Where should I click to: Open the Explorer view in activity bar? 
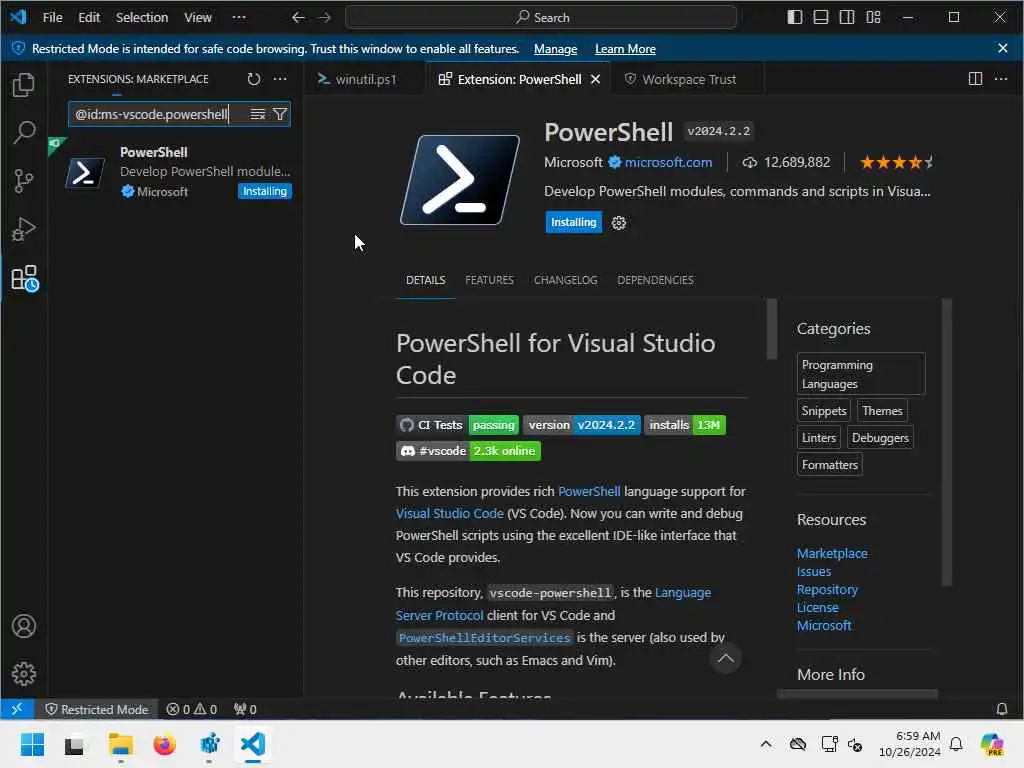coord(24,85)
